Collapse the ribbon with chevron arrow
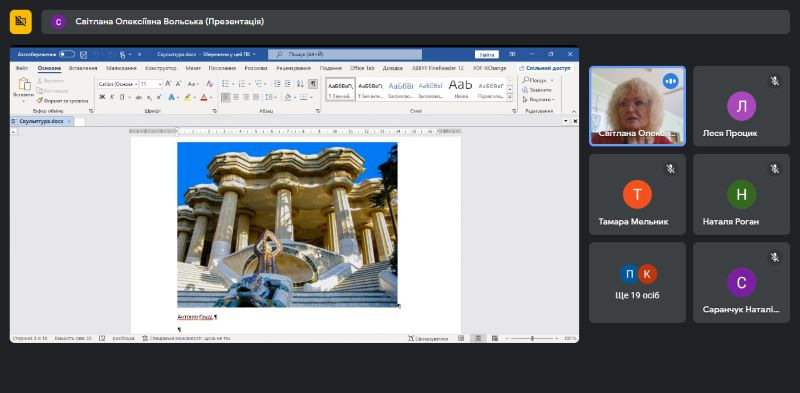The image size is (800, 393). point(574,111)
